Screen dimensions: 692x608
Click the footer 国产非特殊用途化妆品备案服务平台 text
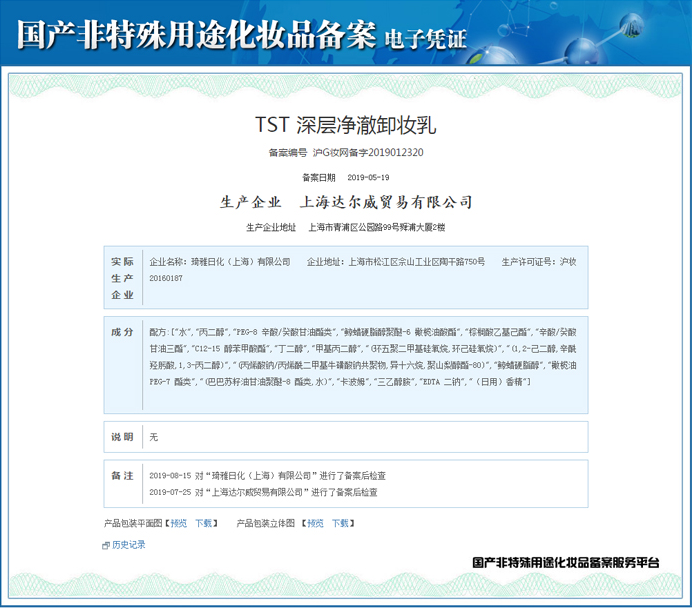(566, 563)
